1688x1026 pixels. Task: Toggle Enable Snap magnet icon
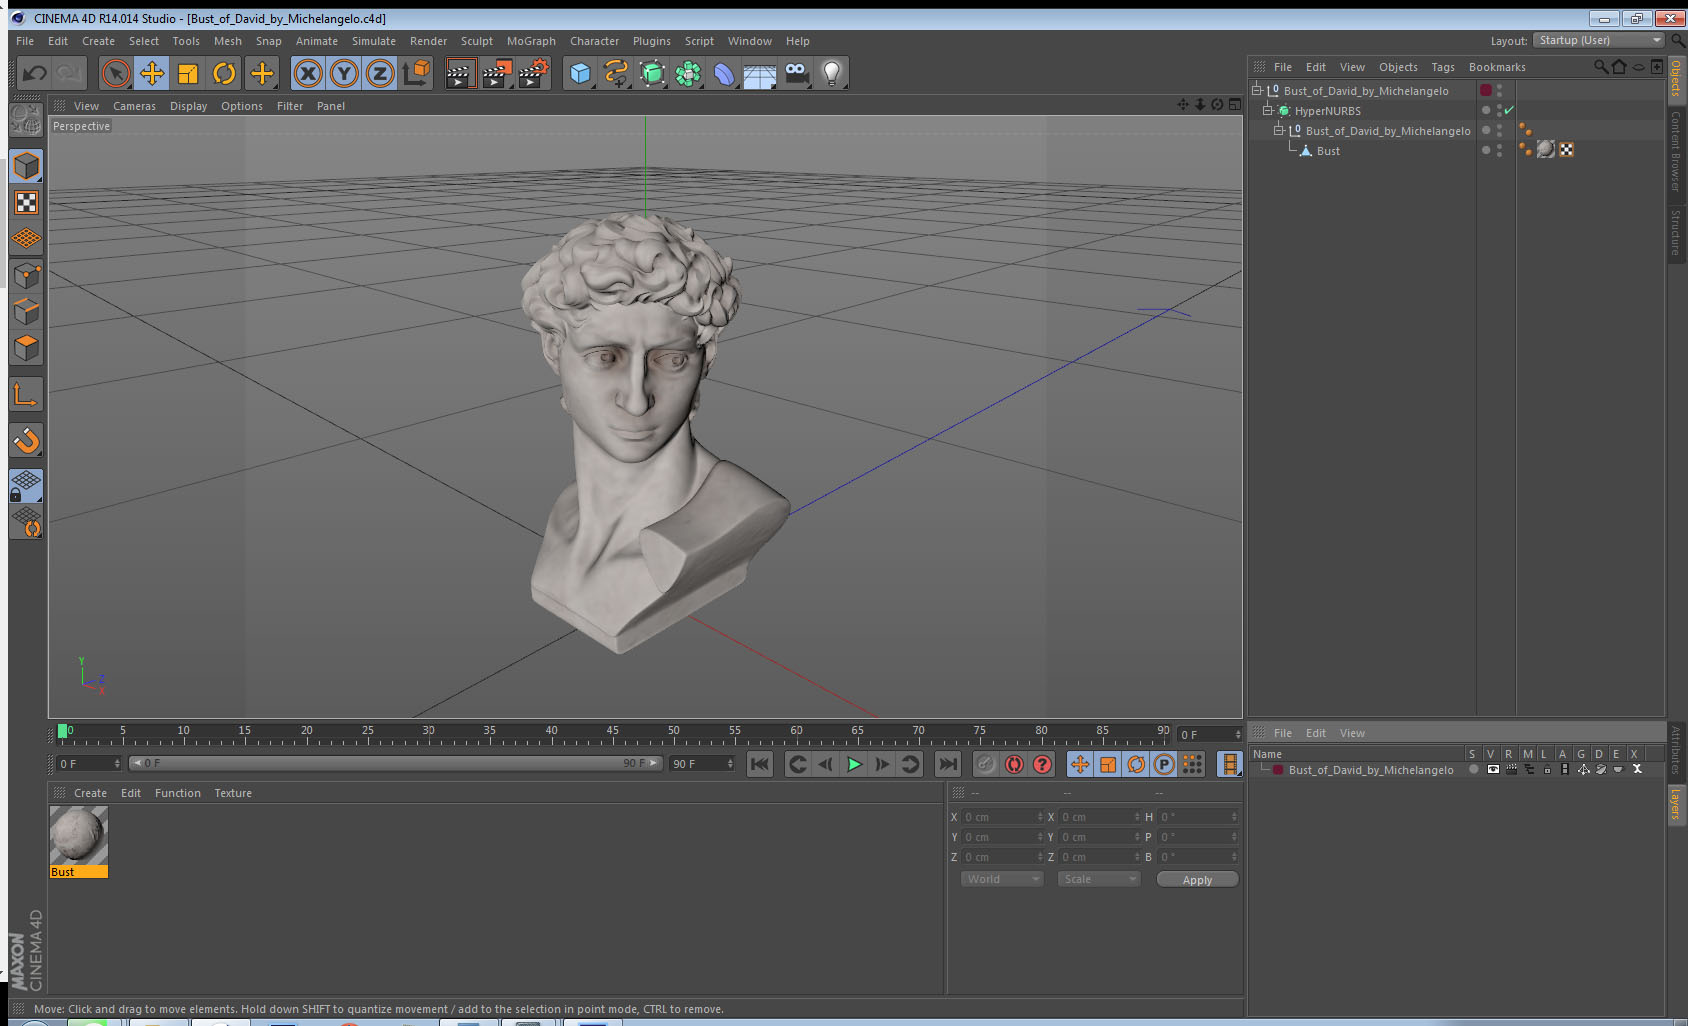point(26,440)
